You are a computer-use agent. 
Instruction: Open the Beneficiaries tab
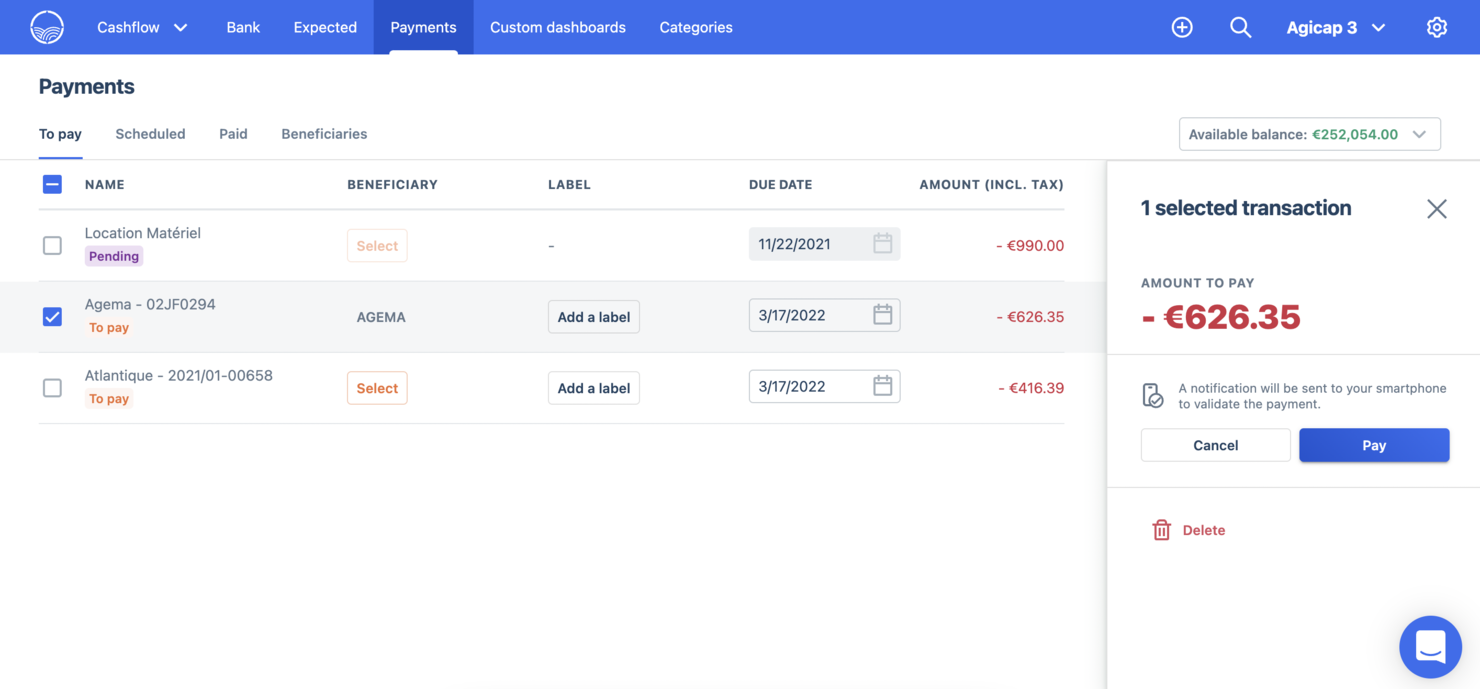click(x=324, y=133)
